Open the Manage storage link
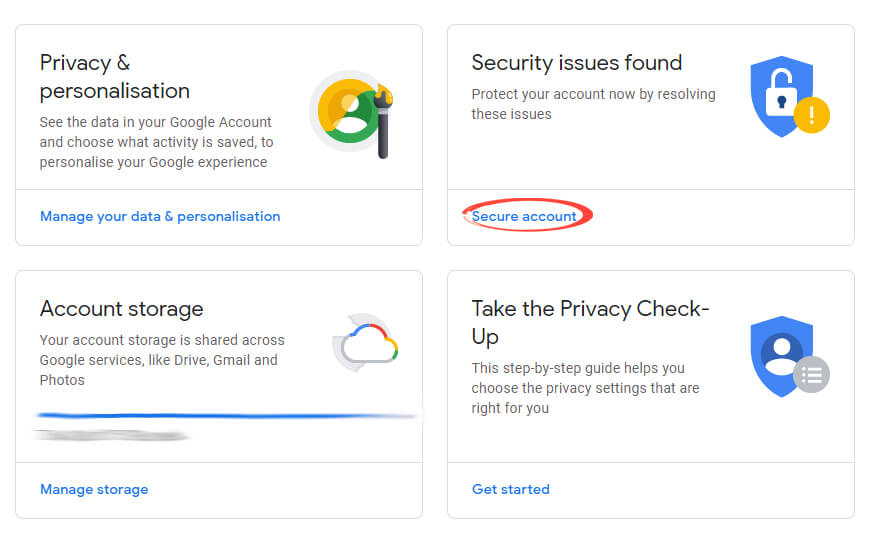 pyautogui.click(x=94, y=489)
